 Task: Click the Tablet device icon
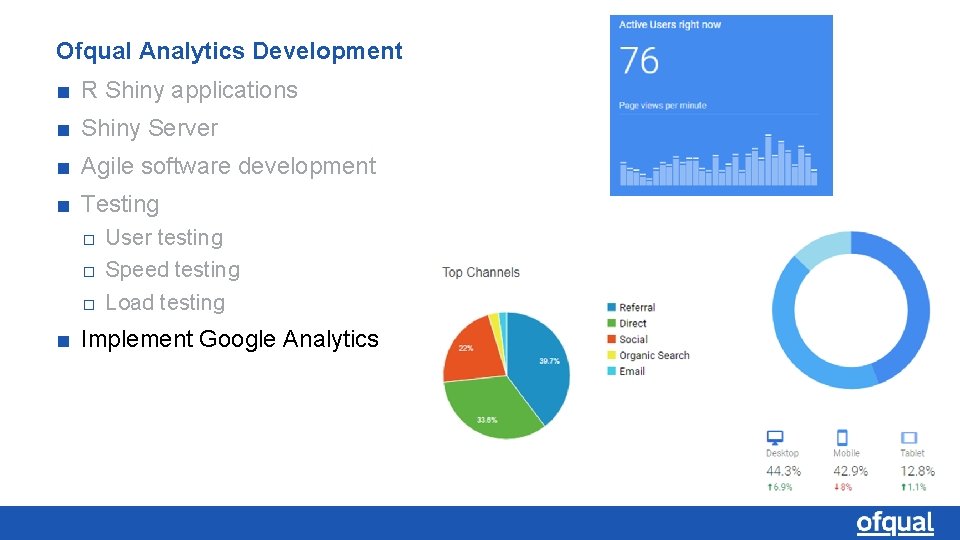click(x=909, y=438)
